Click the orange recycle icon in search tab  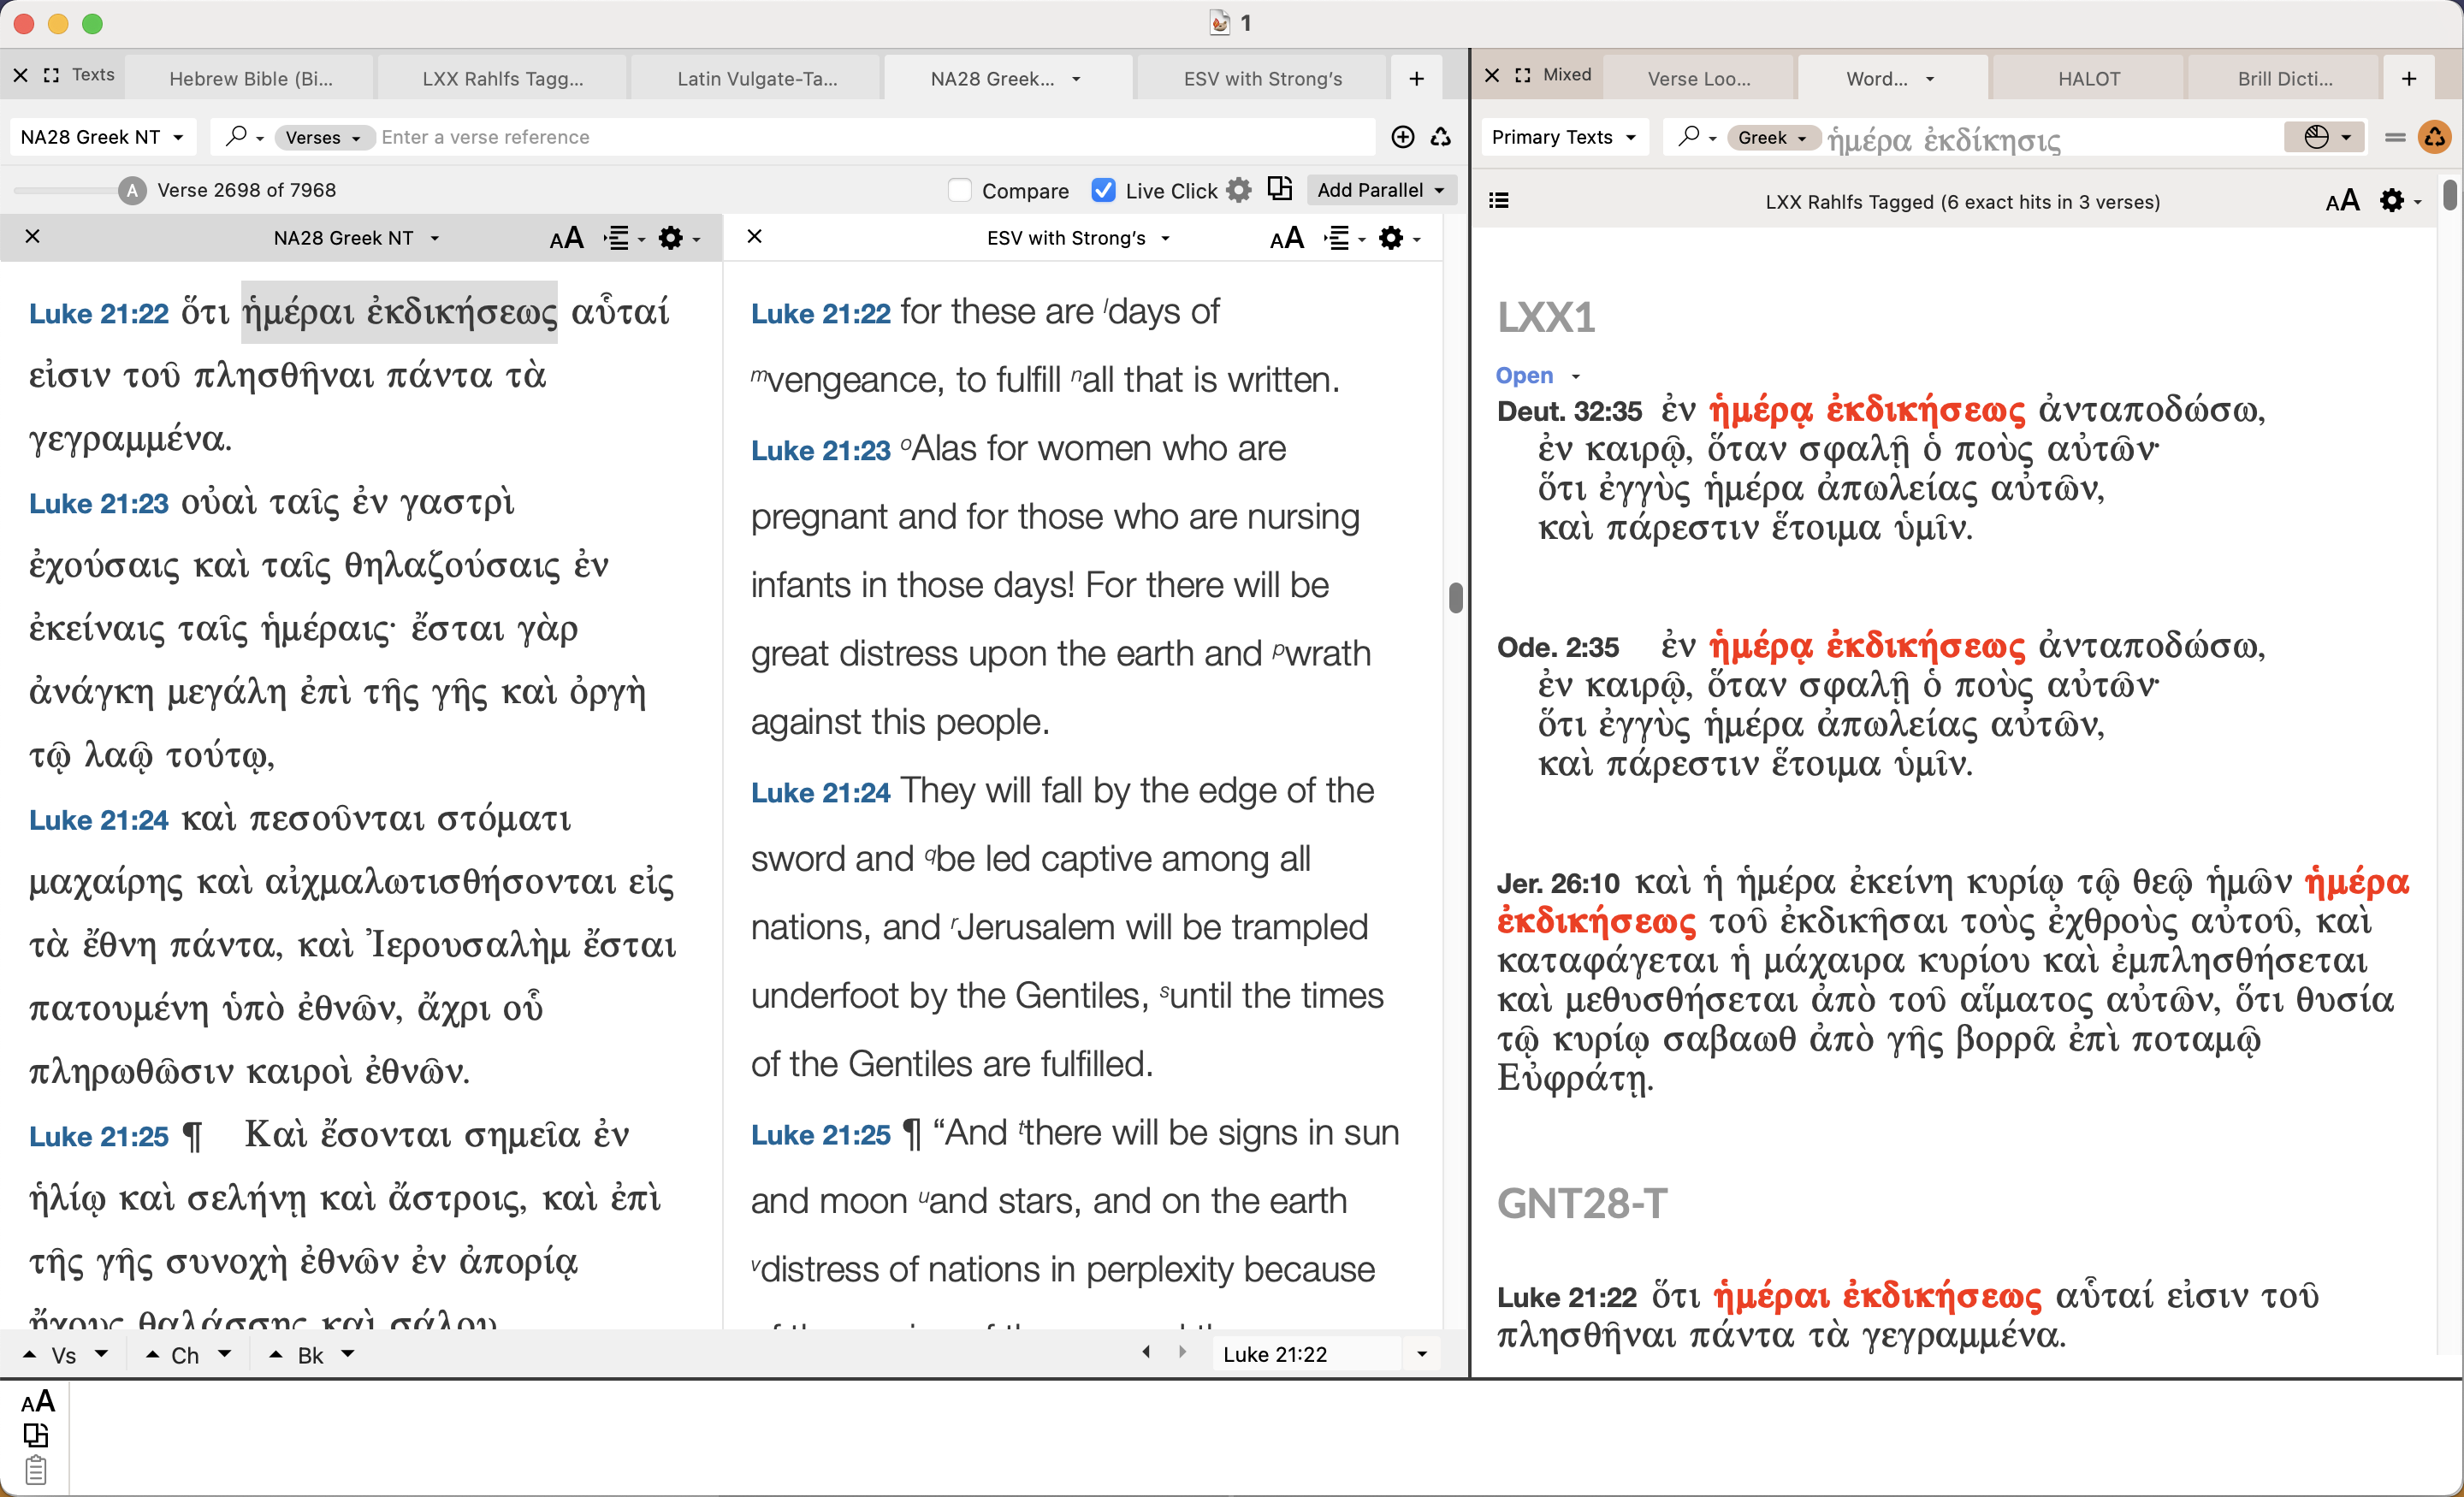pyautogui.click(x=2434, y=137)
